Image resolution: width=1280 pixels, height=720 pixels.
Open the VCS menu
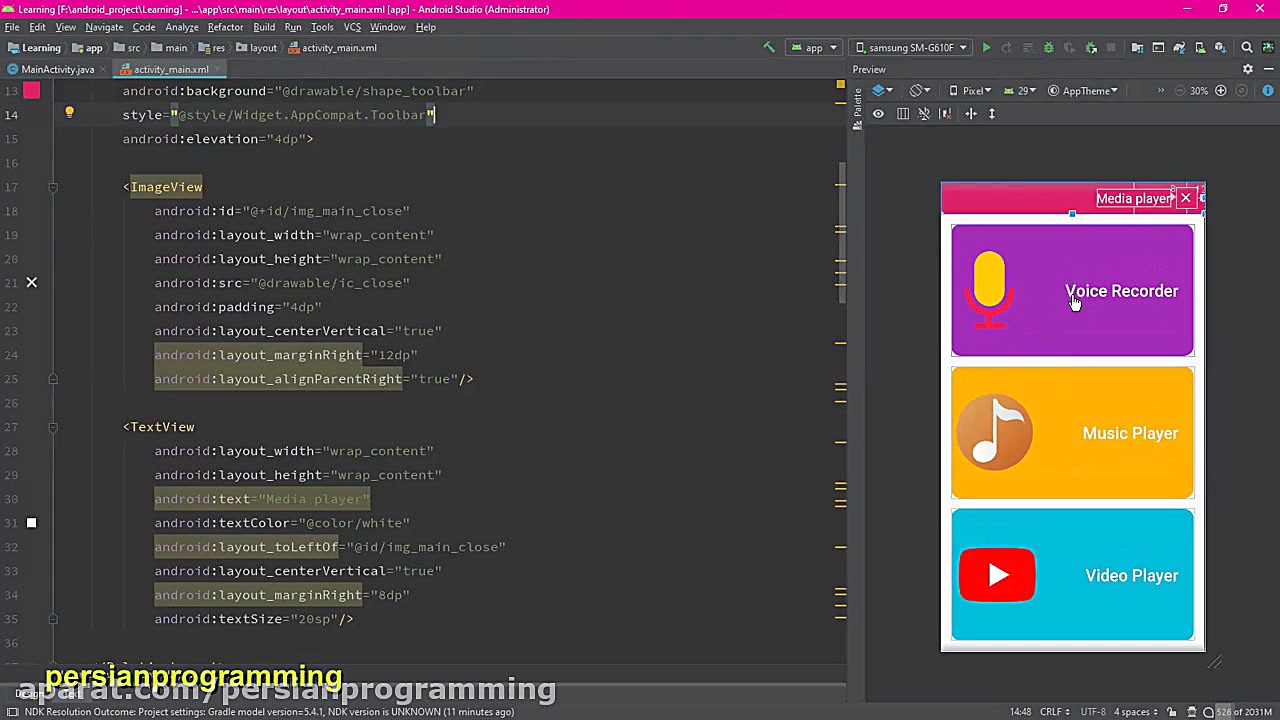(x=352, y=27)
